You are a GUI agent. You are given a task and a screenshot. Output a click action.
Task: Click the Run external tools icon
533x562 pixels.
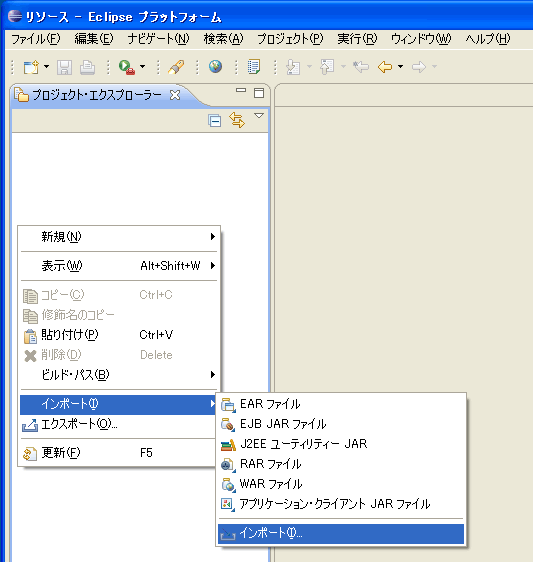[x=127, y=67]
